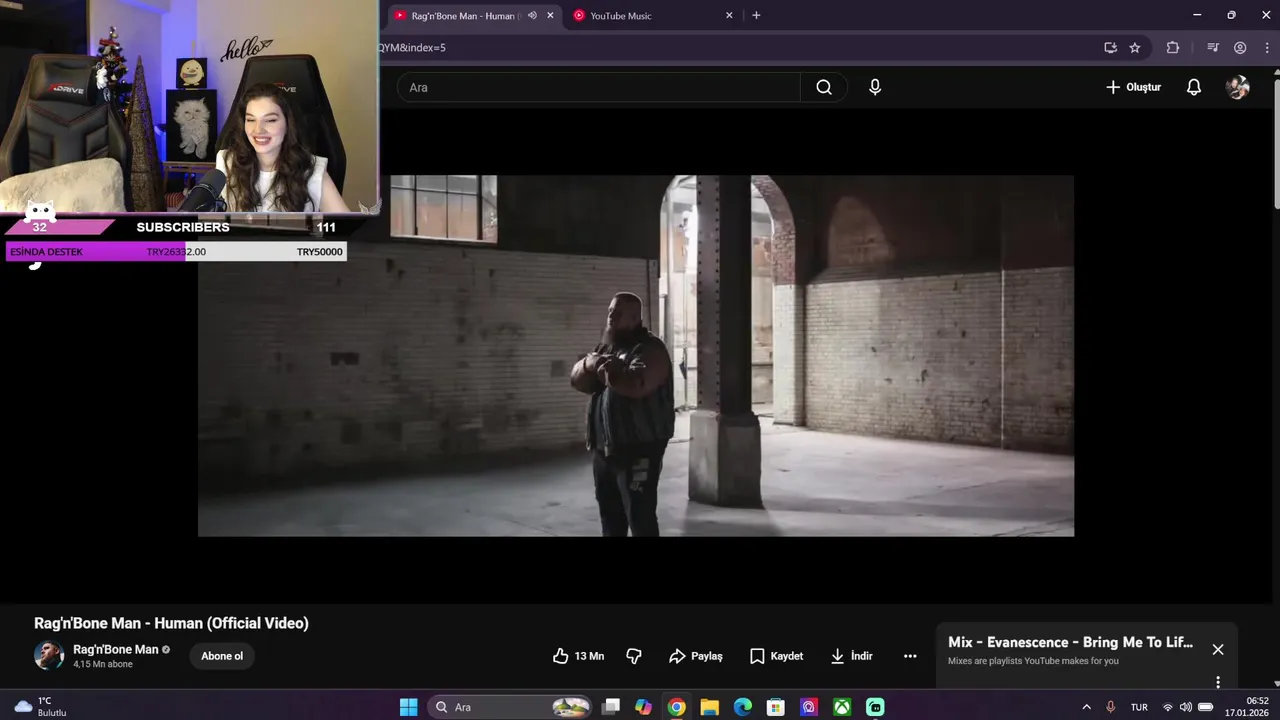Open the network Wi-Fi tray icon
1280x720 pixels.
pos(1167,707)
